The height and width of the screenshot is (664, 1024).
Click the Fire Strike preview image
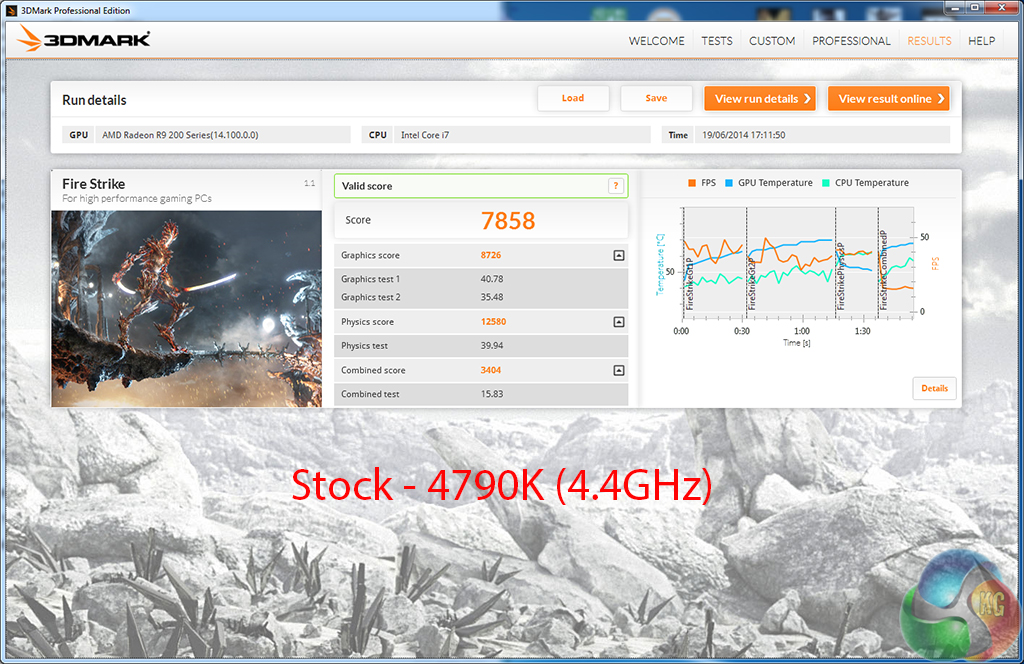[186, 308]
